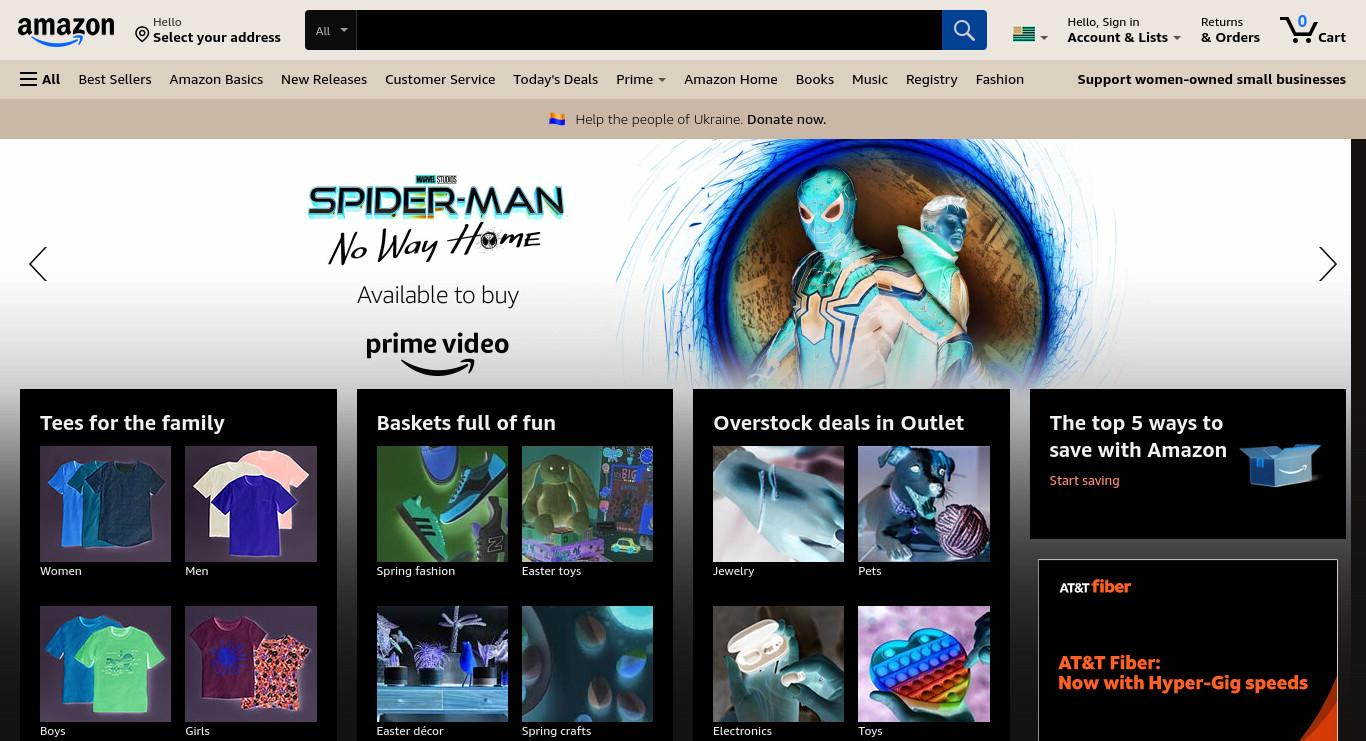Open Fashion nav item
Screen dimensions: 1366x741
1000,79
